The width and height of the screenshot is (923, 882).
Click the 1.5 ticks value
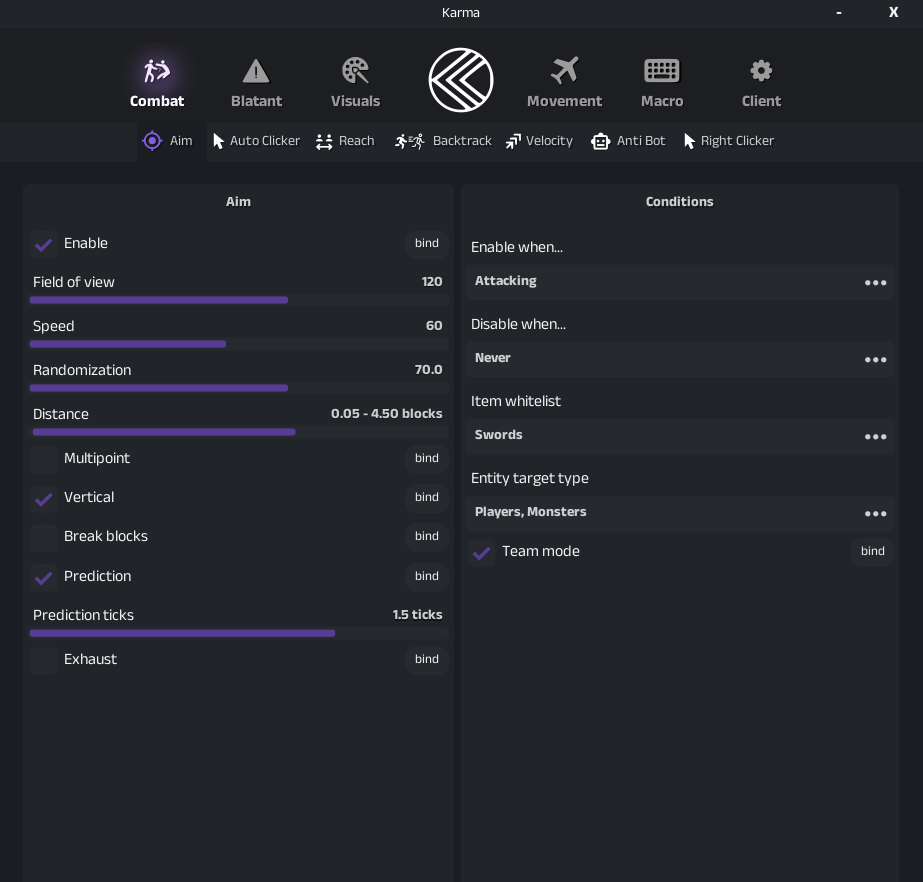[x=417, y=615]
